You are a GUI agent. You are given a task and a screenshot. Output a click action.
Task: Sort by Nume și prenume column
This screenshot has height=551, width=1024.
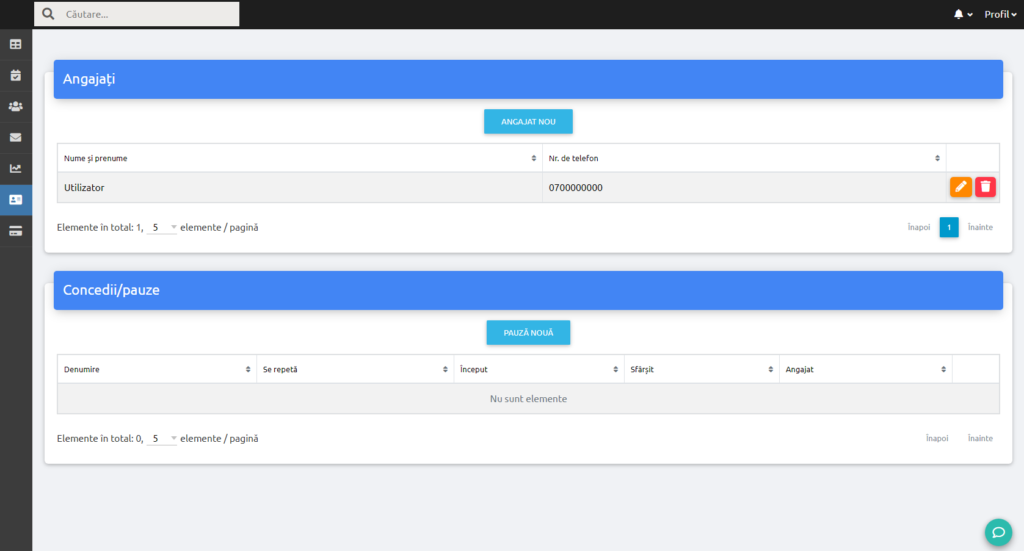coord(300,158)
